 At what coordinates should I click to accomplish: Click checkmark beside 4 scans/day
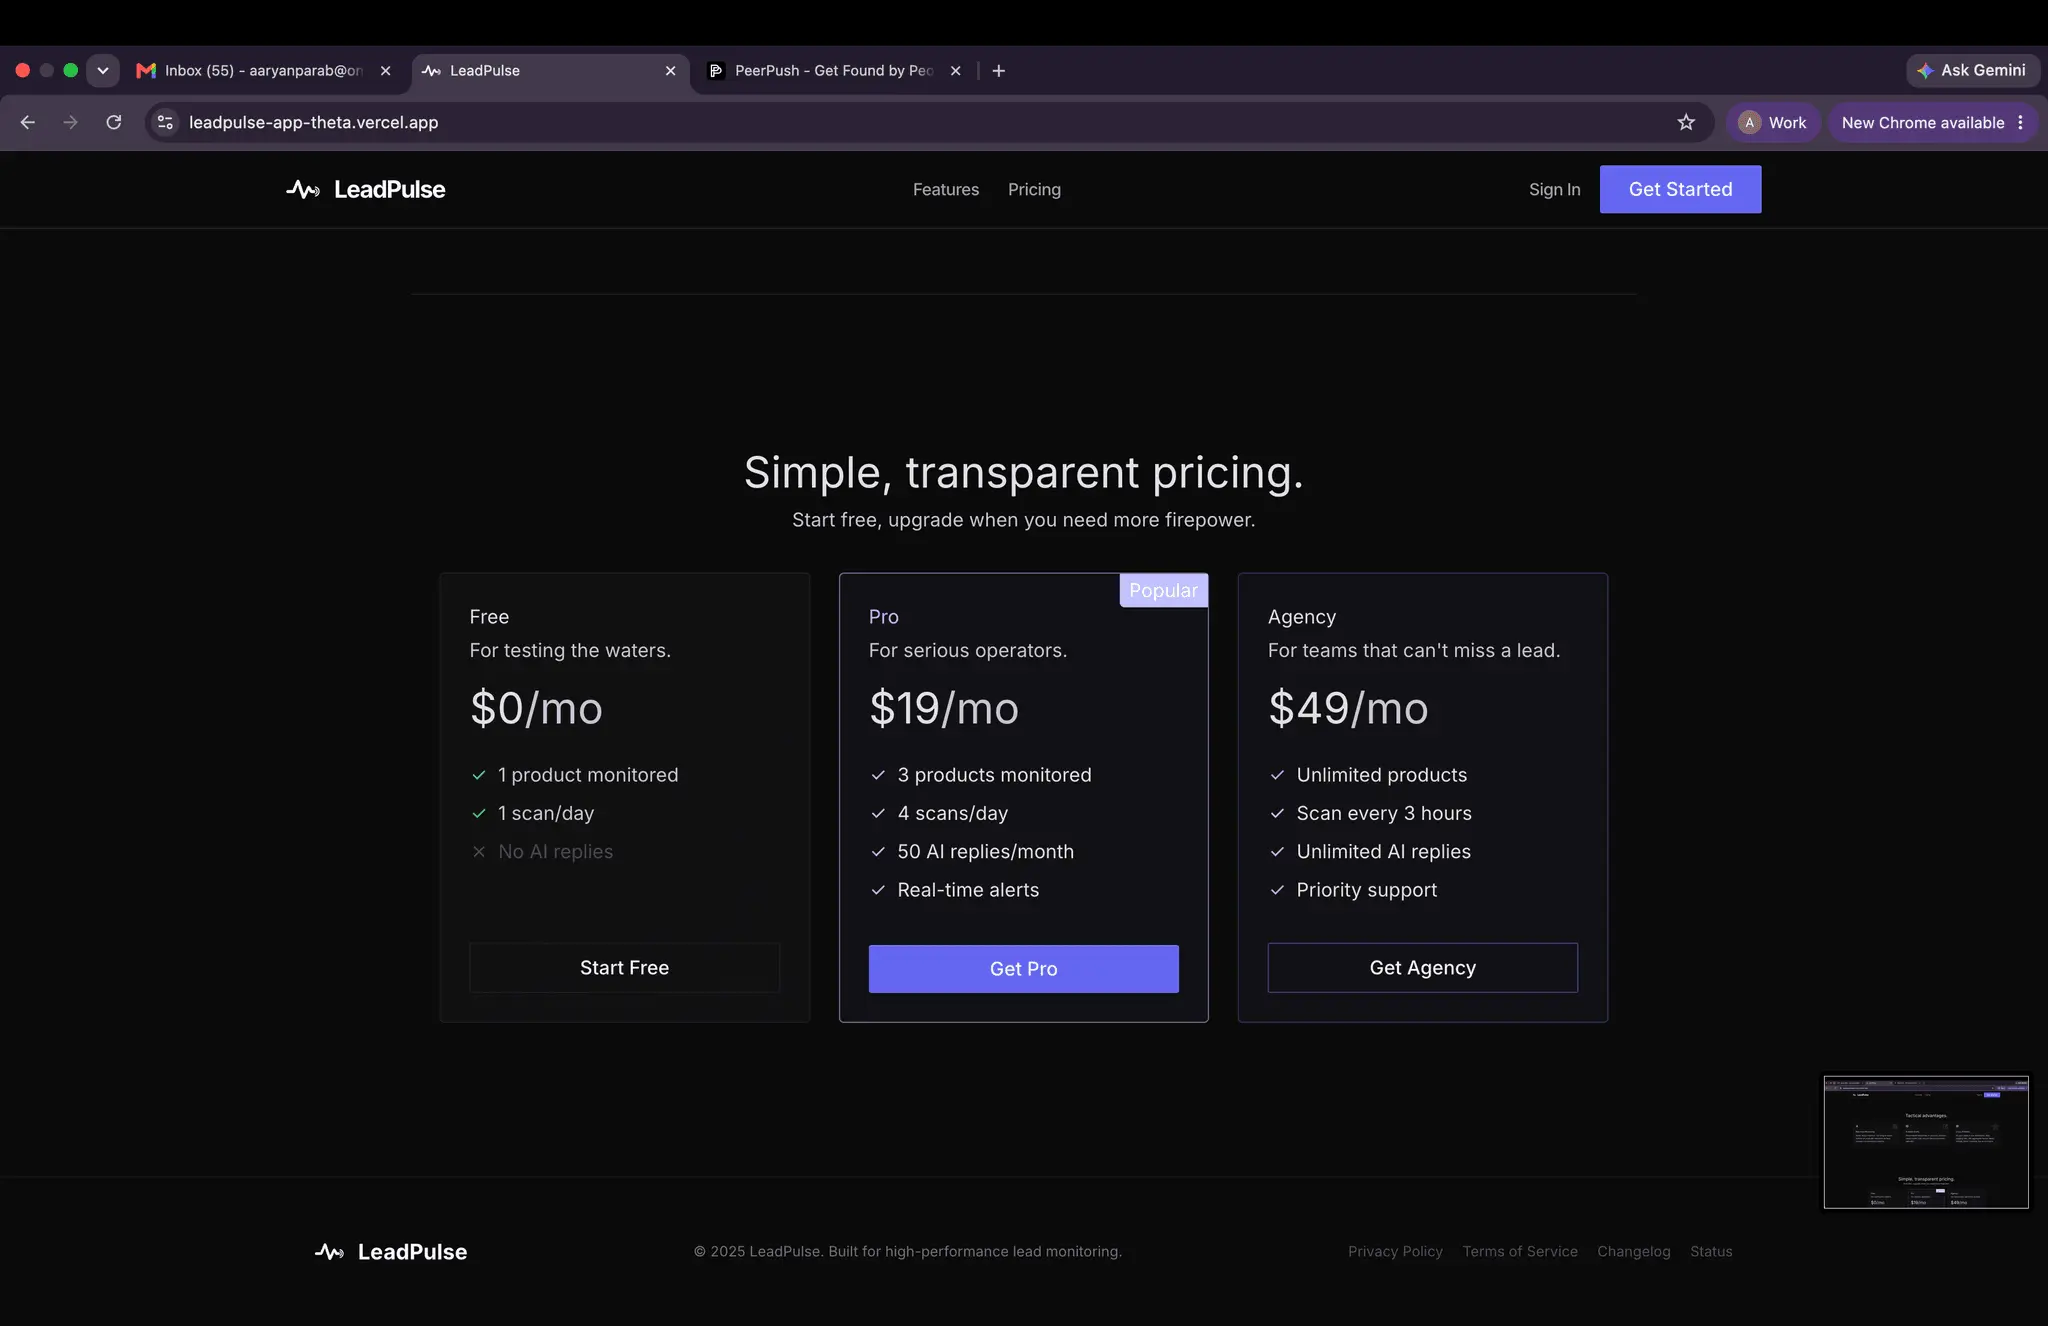(878, 813)
